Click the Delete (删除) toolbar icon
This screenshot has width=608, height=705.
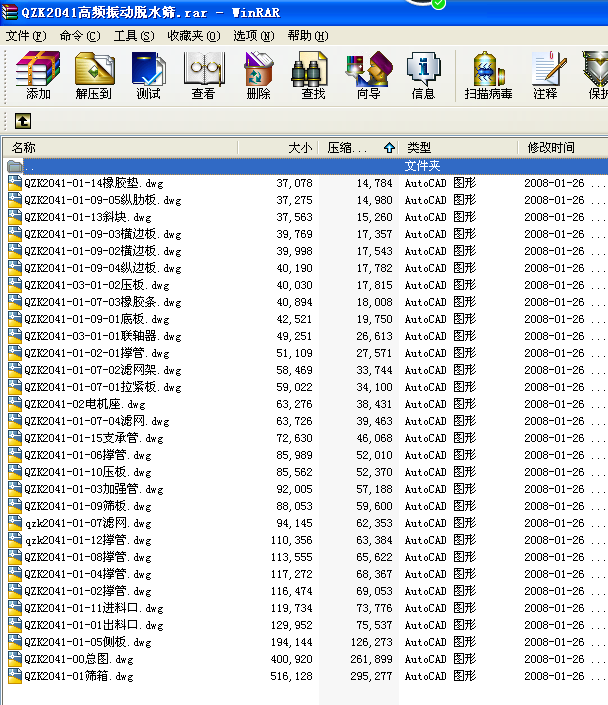(258, 75)
